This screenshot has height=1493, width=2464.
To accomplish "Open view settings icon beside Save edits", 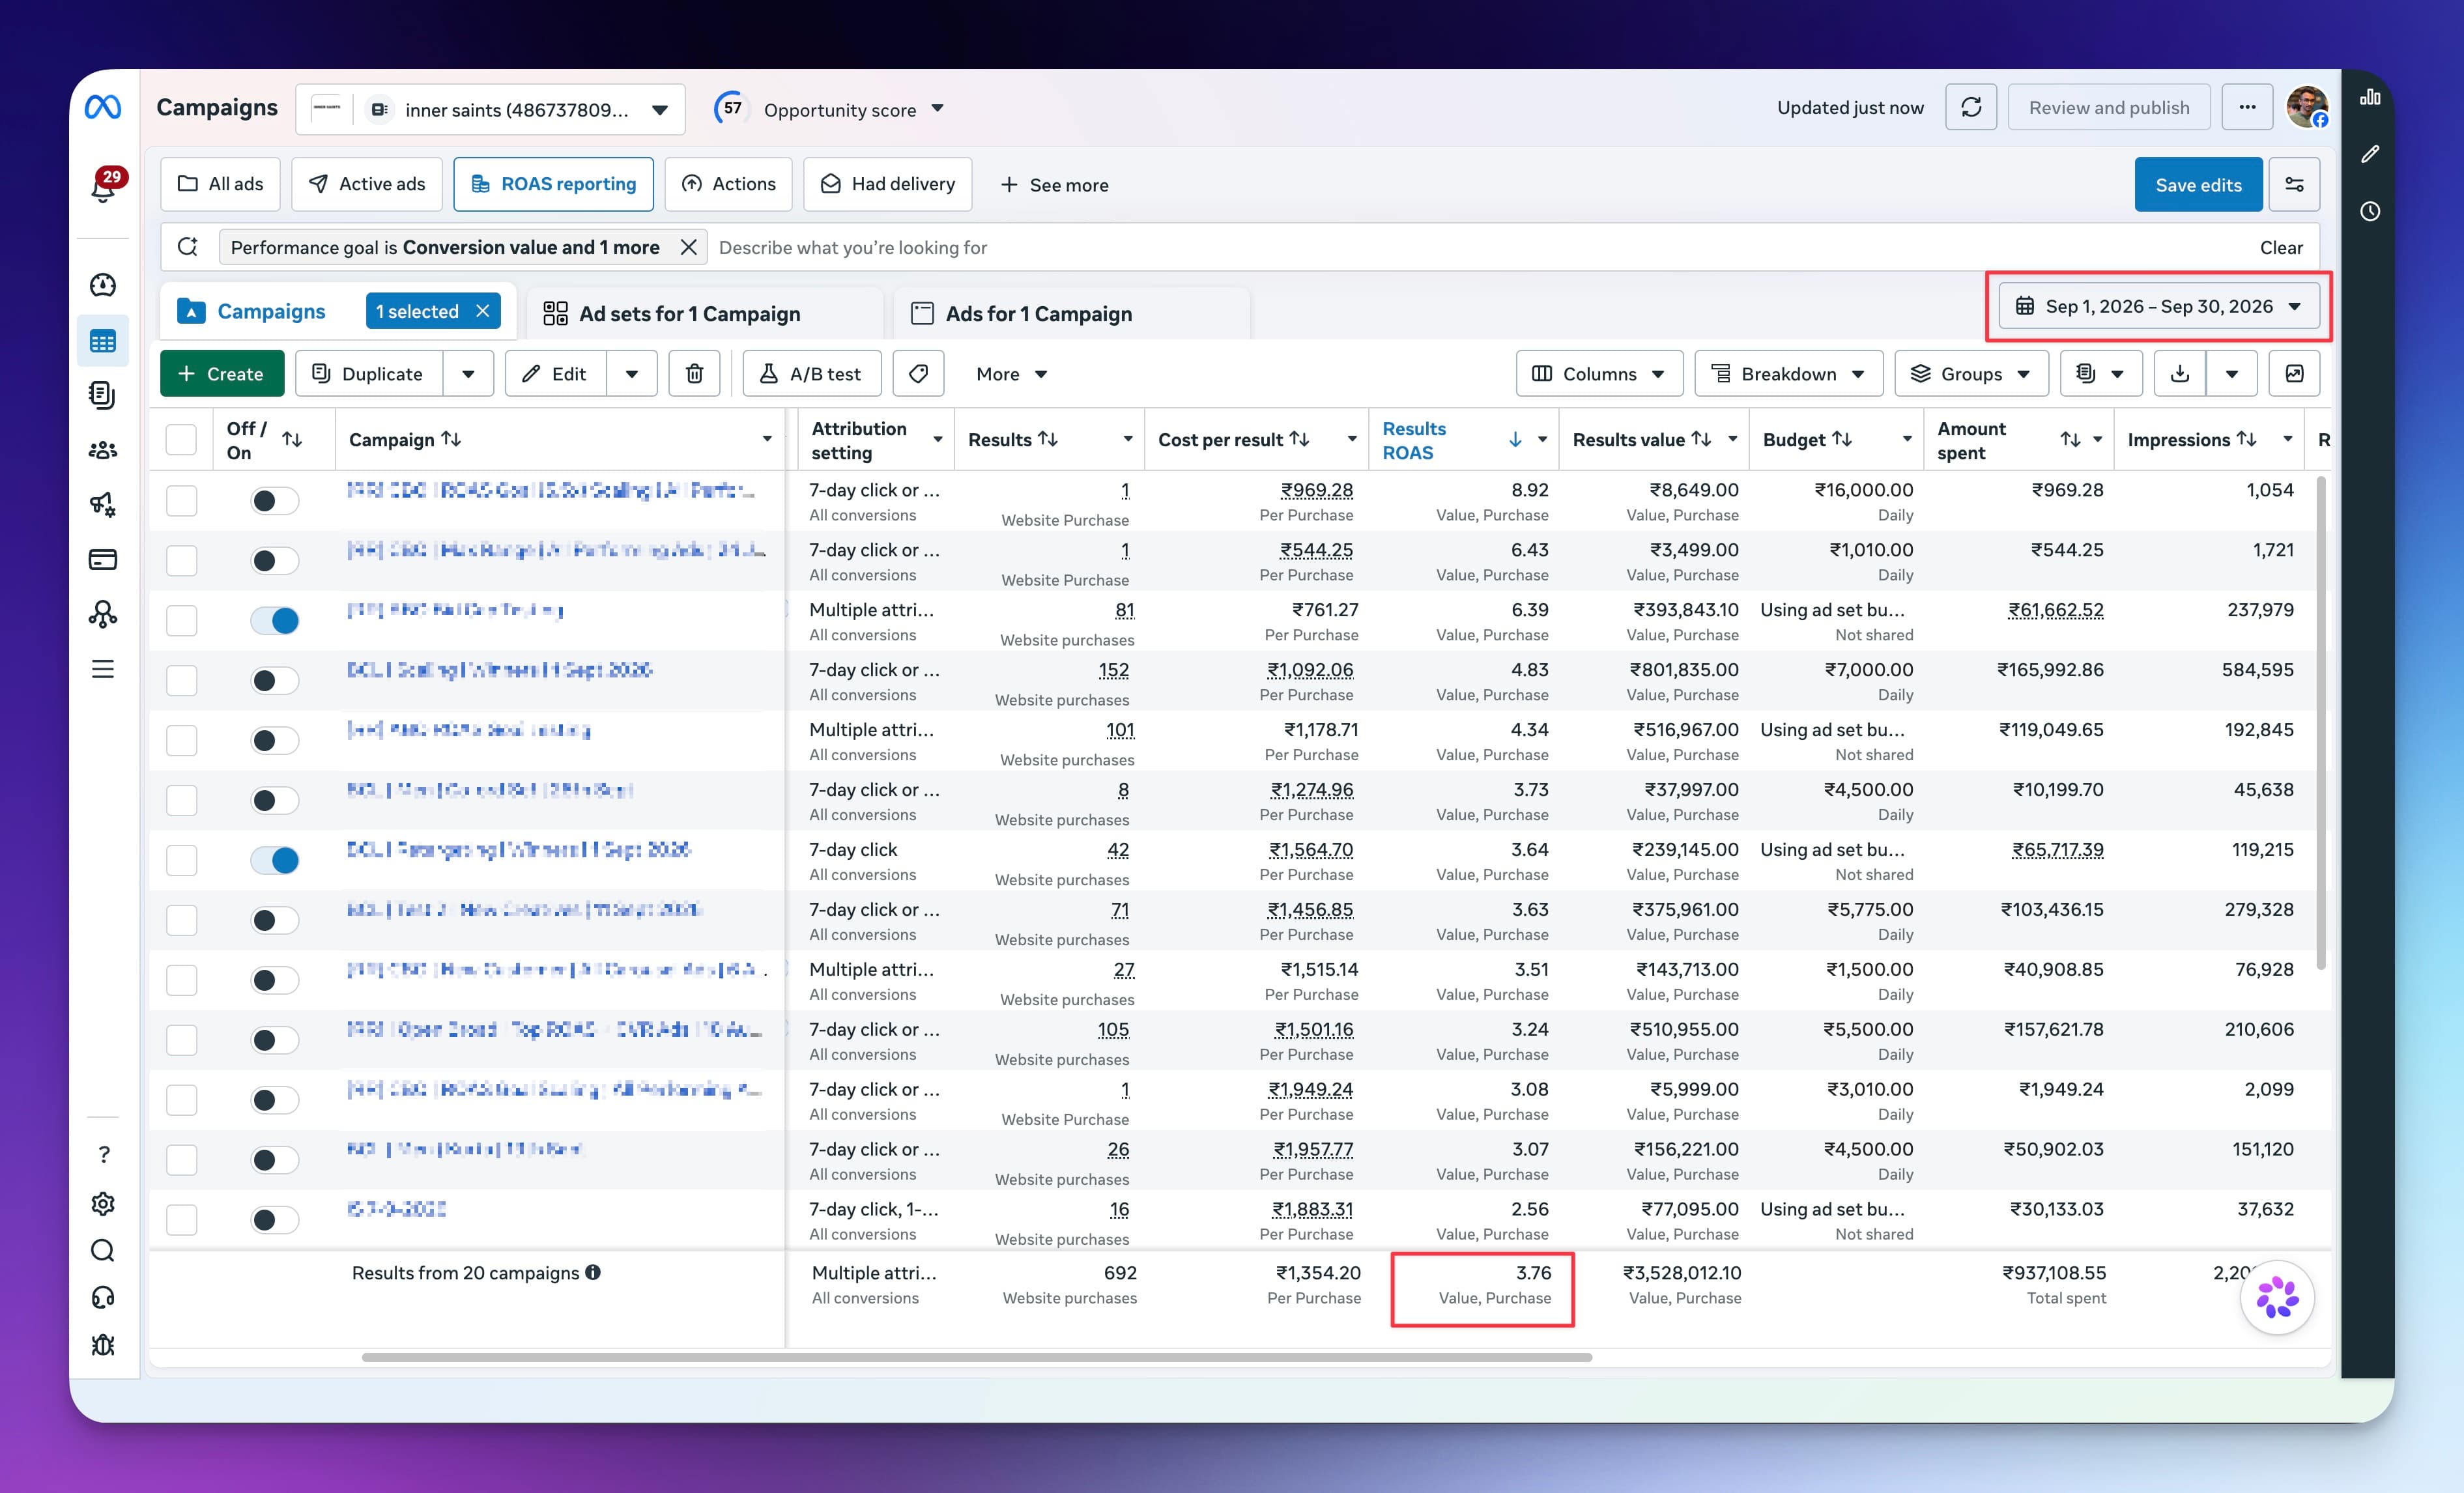I will pos(2294,184).
